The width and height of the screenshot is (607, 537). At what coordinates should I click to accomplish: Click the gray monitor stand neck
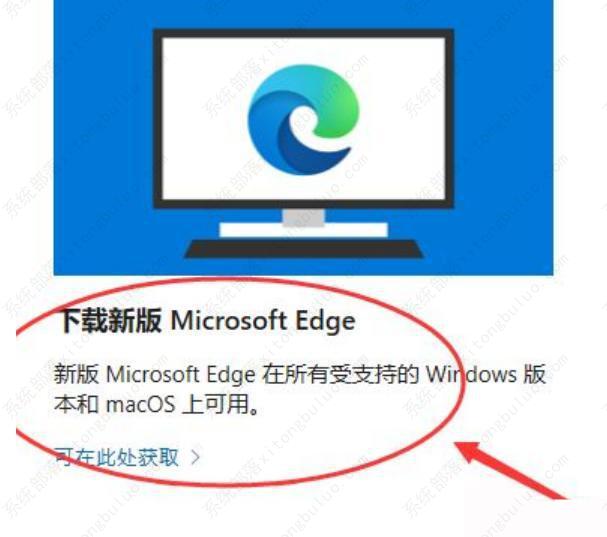pos(303,217)
